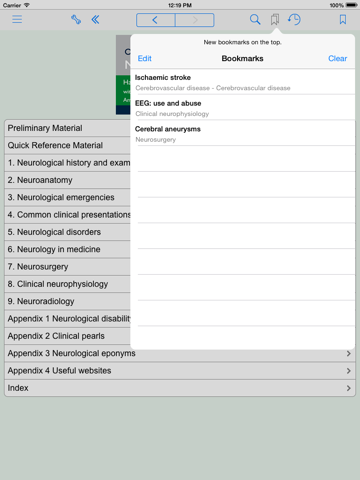Open search with magnifier icon
Image resolution: width=360 pixels, height=480 pixels.
click(x=255, y=20)
